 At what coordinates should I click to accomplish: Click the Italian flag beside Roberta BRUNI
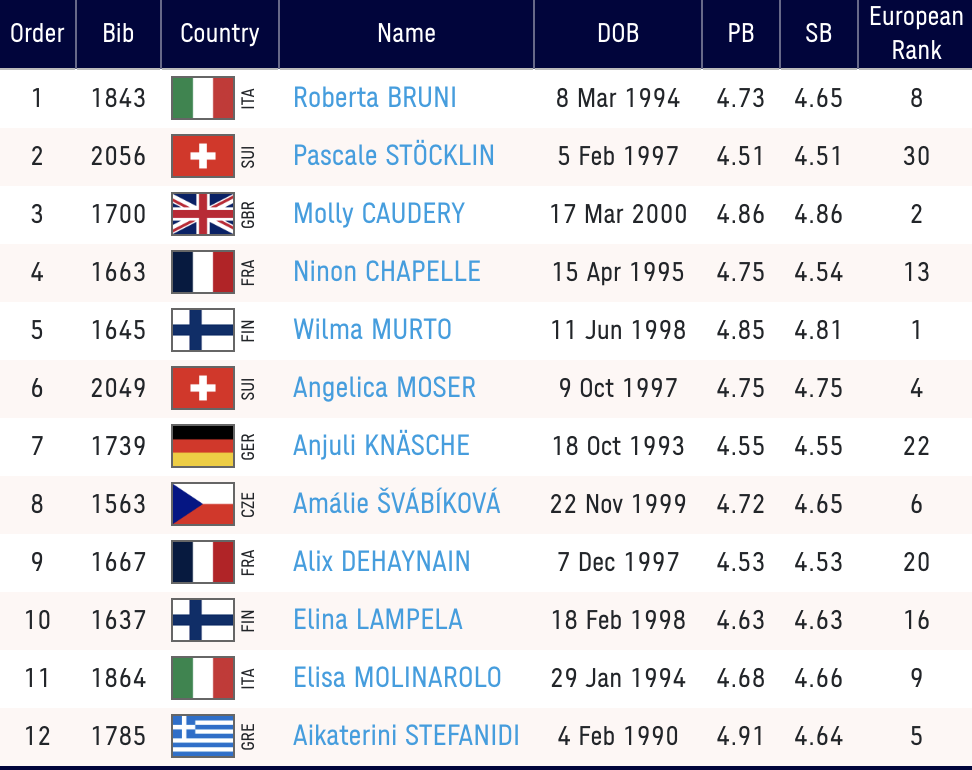click(203, 98)
